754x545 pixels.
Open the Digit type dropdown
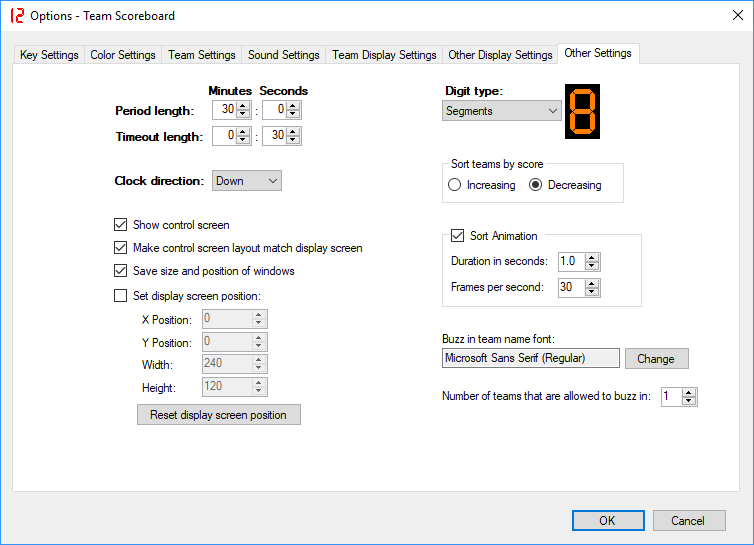[x=502, y=111]
